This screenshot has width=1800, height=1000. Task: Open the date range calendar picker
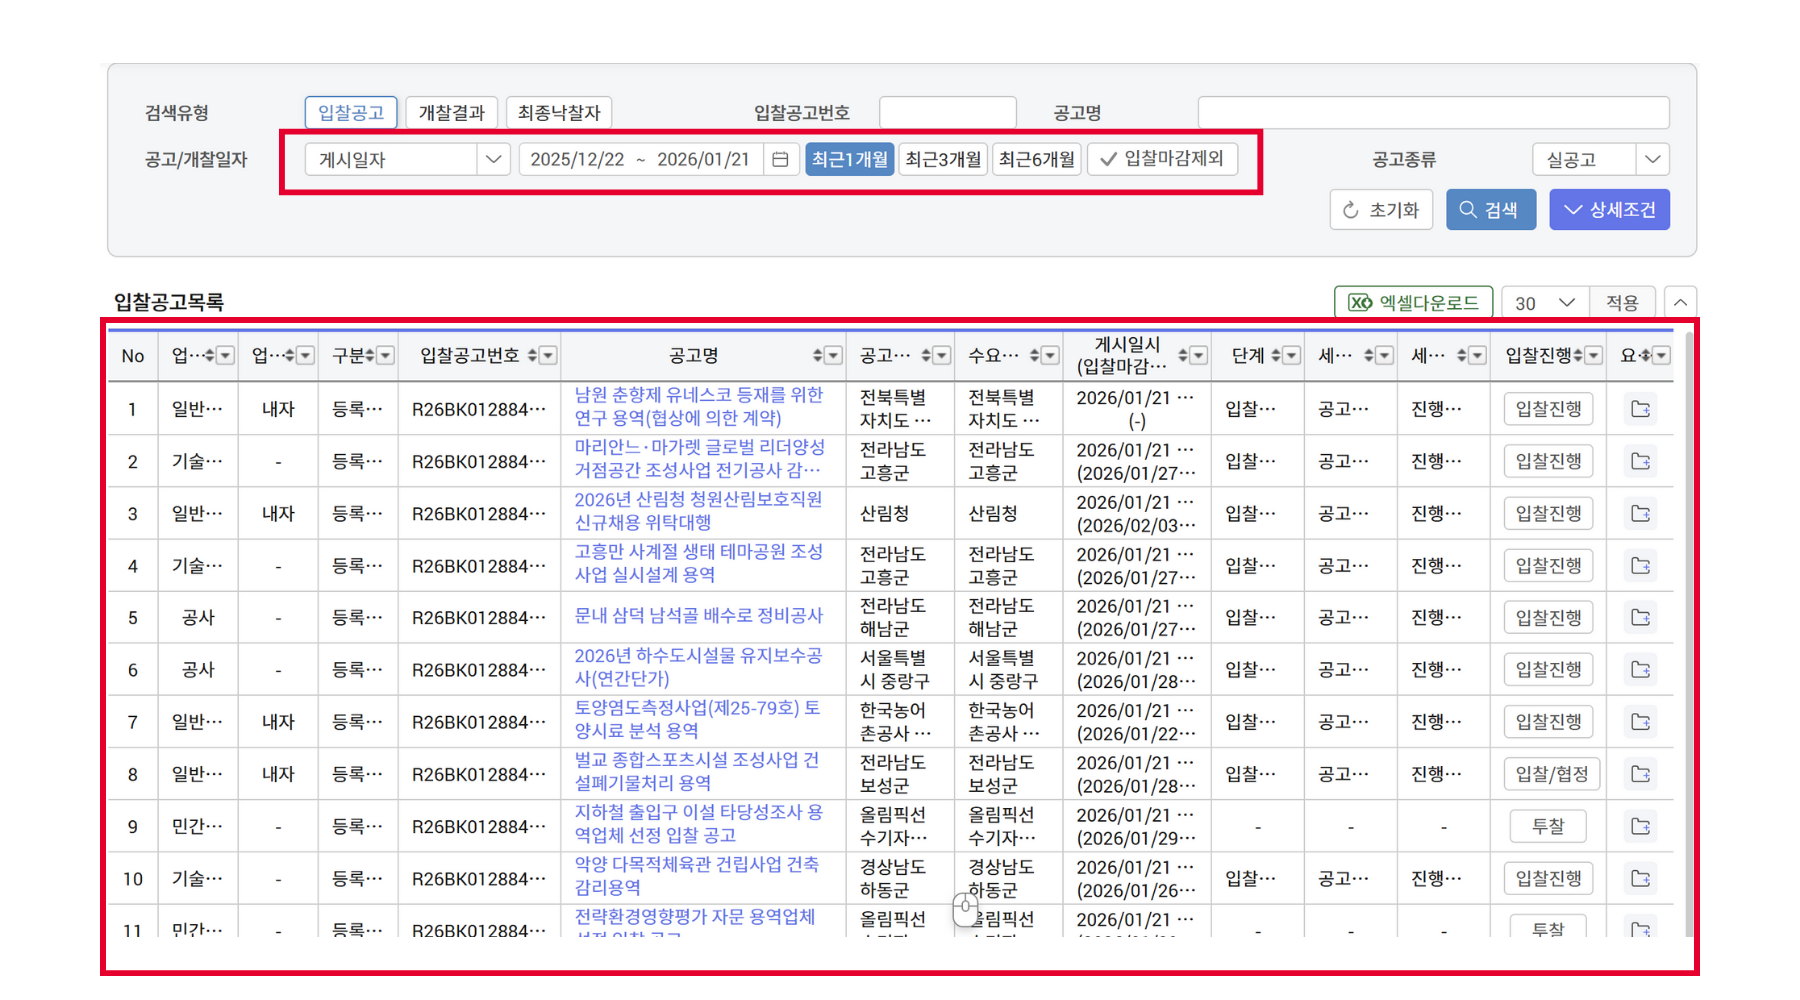(x=780, y=160)
